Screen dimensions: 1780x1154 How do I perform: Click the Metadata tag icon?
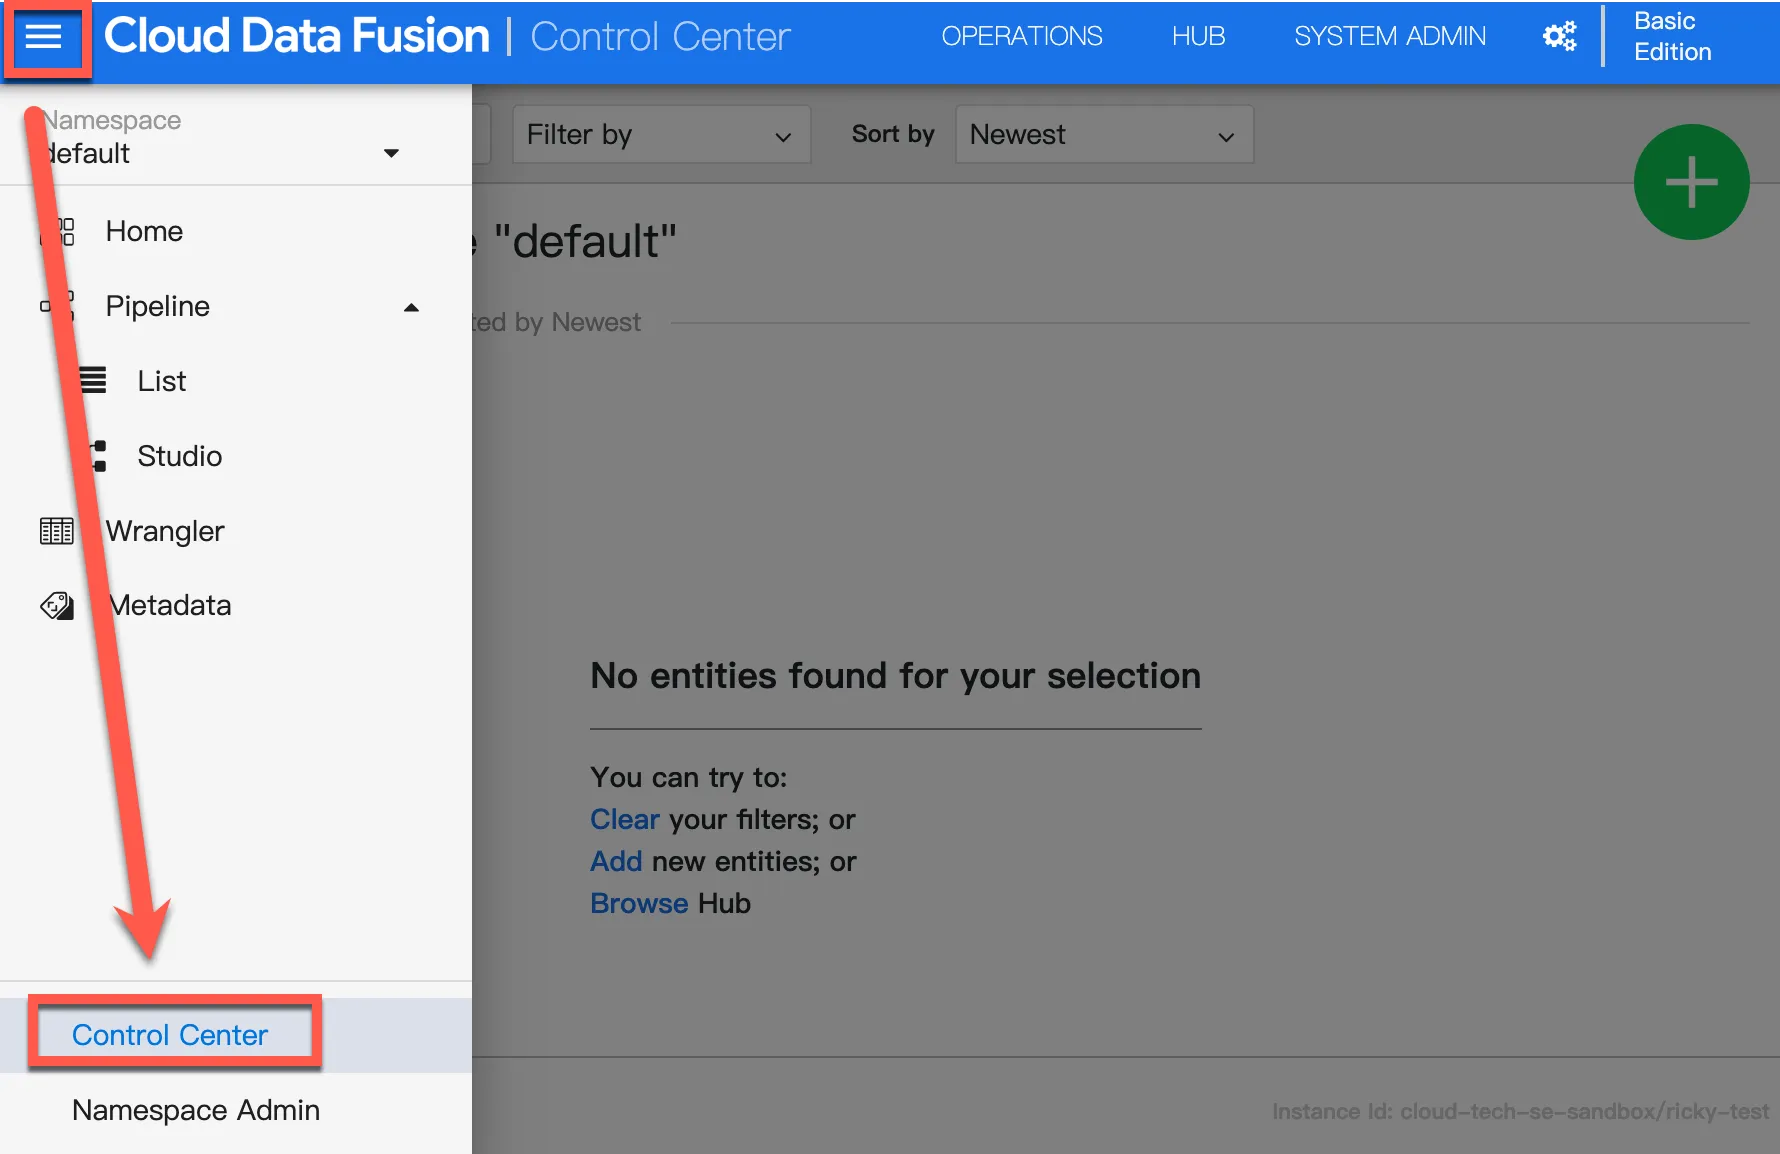(x=57, y=605)
